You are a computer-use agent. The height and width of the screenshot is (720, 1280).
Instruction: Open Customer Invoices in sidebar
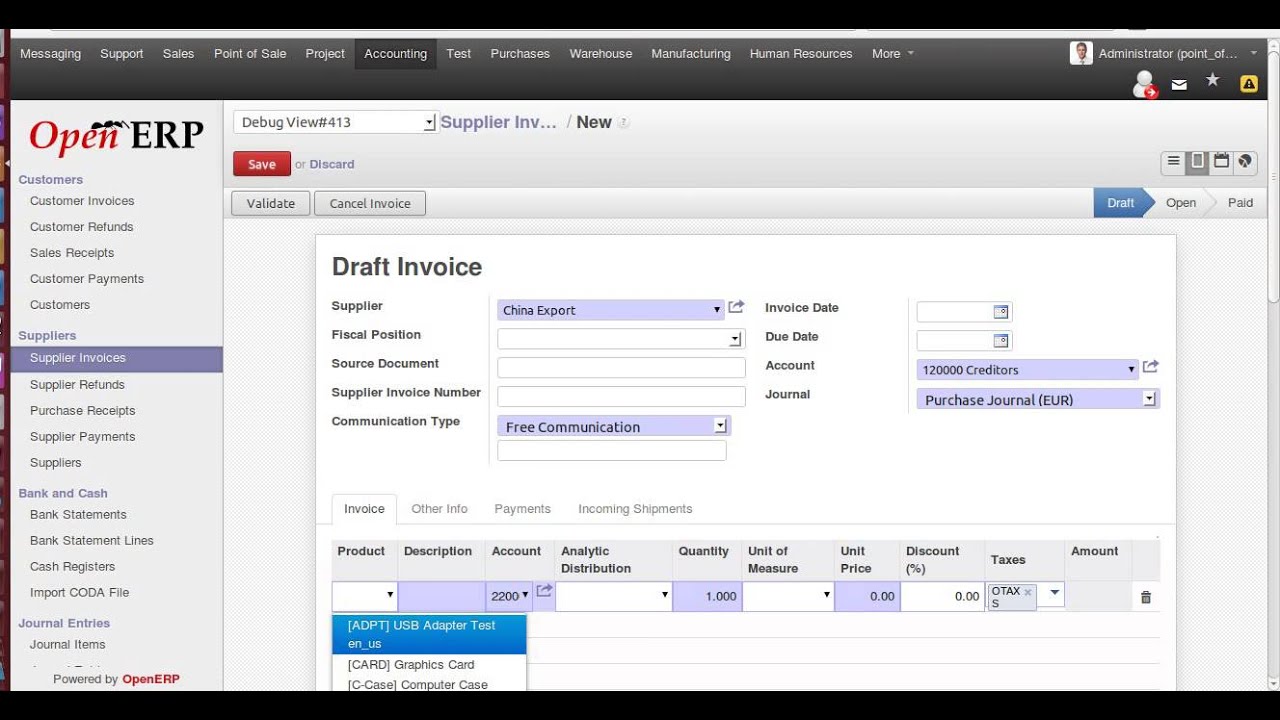coord(82,201)
